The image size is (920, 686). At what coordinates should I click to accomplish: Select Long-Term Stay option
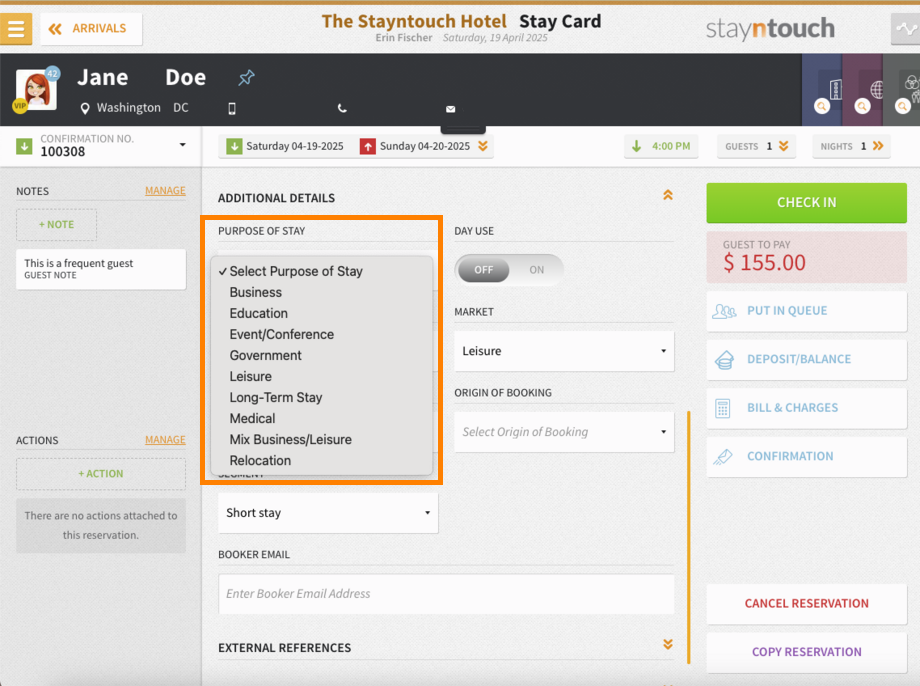(x=322, y=398)
